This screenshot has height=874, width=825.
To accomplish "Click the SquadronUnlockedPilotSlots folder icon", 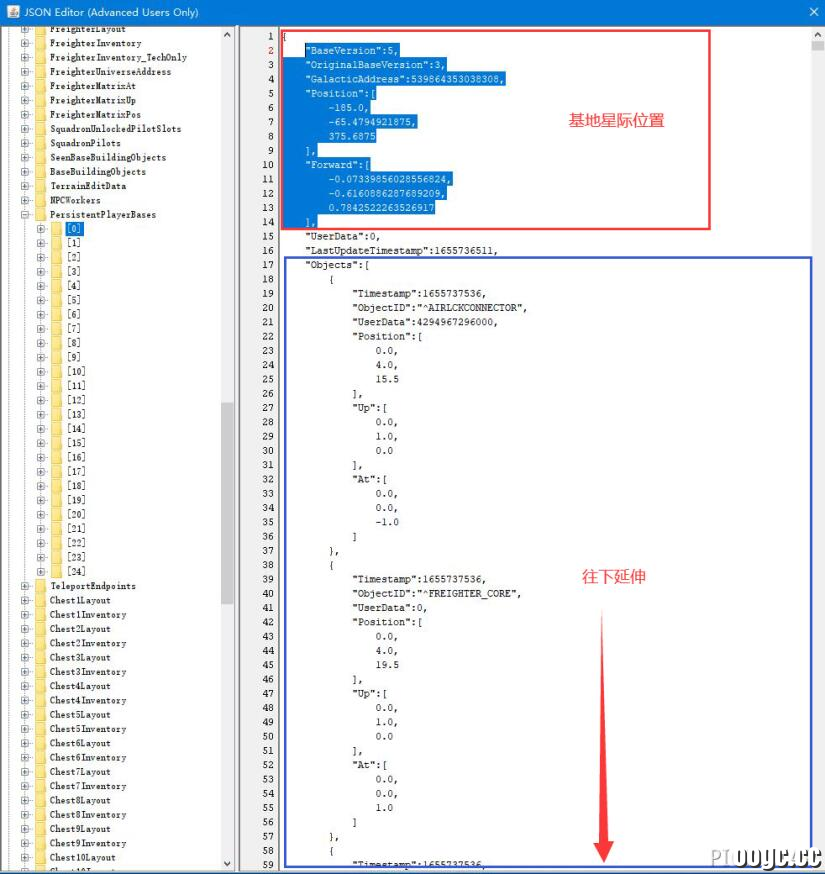I will click(x=40, y=129).
